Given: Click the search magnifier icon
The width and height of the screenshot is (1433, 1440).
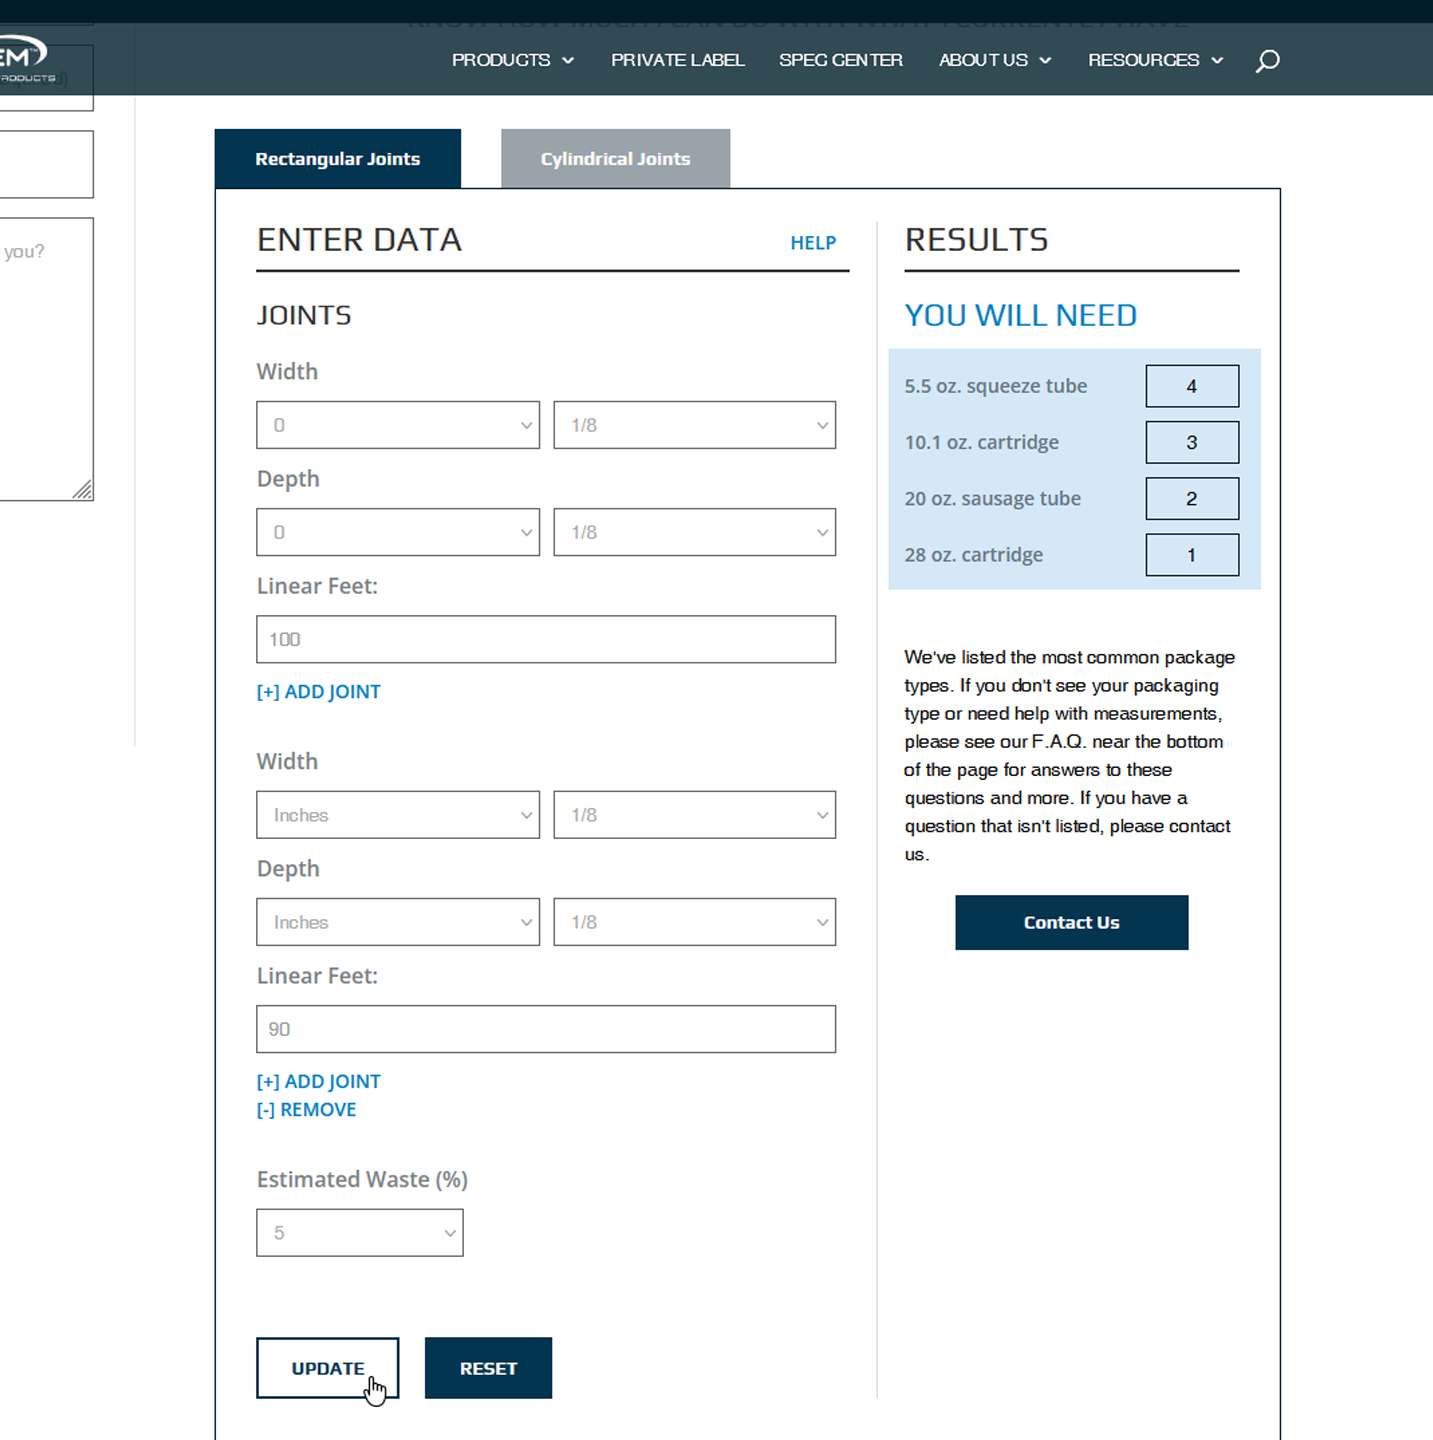Looking at the screenshot, I should click(x=1267, y=61).
